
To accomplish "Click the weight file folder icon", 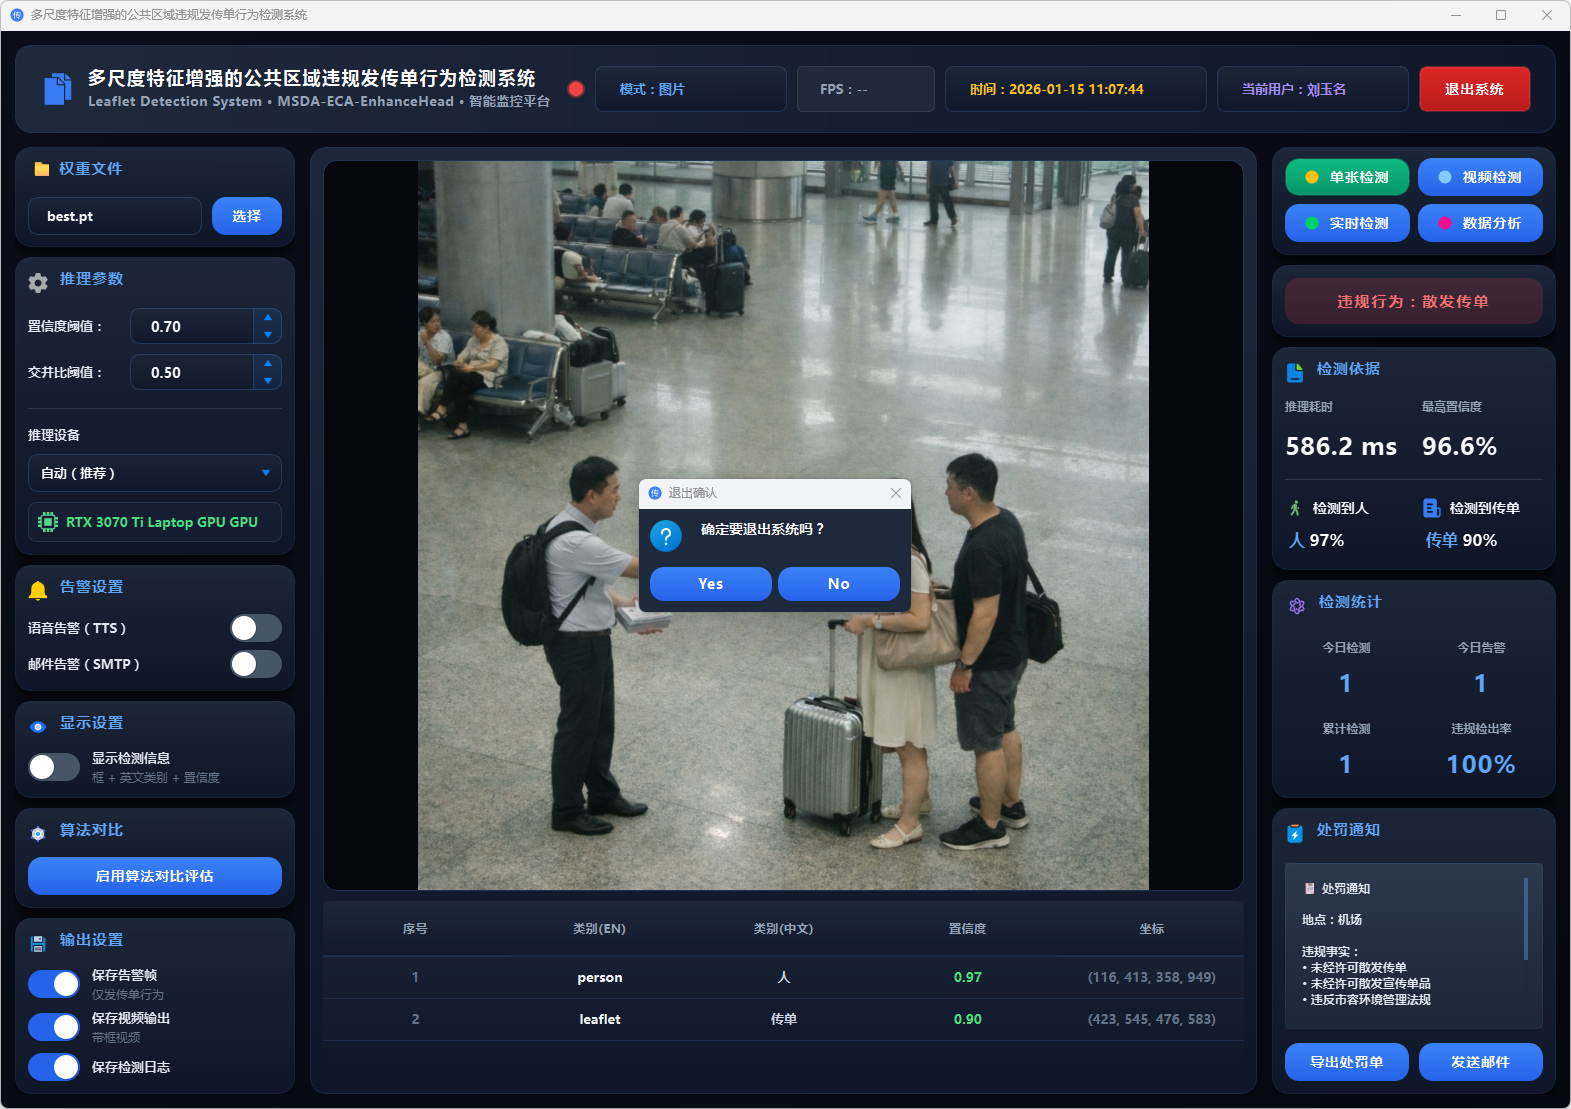I will 41,169.
